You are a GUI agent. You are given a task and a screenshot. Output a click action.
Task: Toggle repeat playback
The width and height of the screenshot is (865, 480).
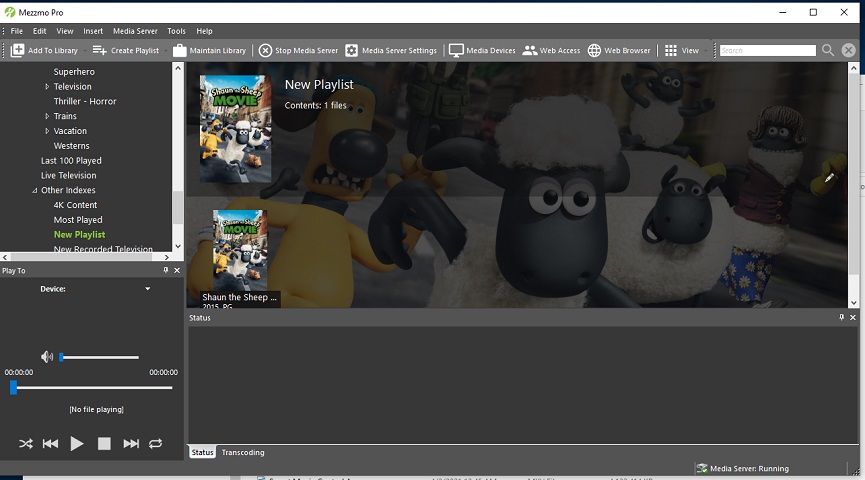pos(156,444)
